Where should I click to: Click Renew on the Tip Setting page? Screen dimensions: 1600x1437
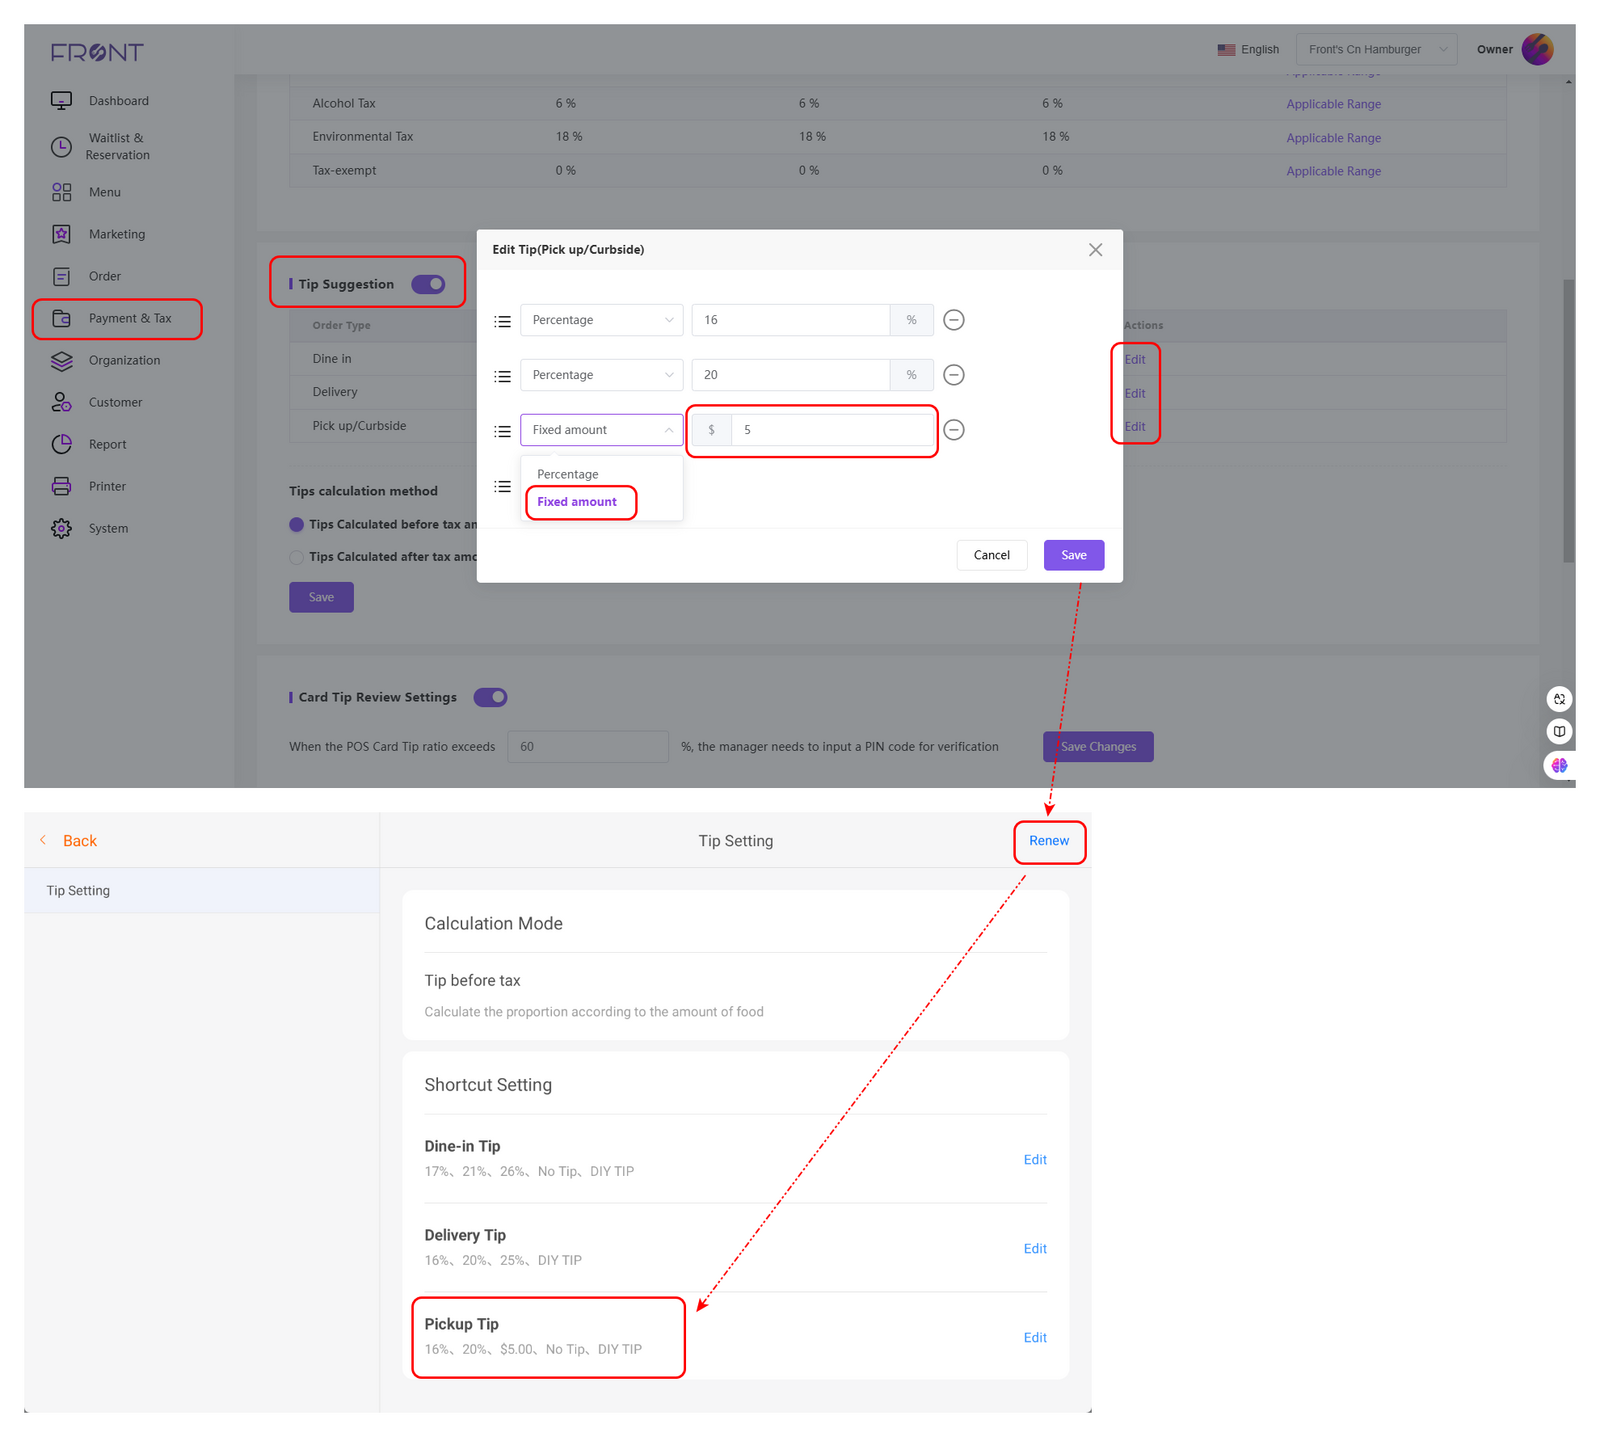[1048, 841]
